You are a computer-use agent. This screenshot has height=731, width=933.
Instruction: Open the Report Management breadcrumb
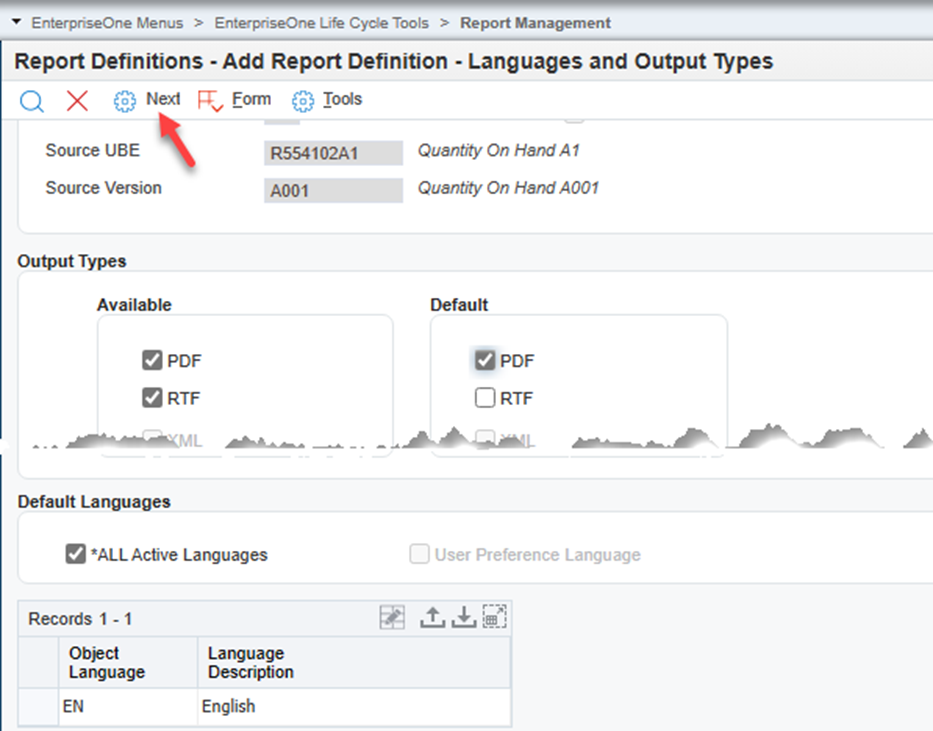535,23
